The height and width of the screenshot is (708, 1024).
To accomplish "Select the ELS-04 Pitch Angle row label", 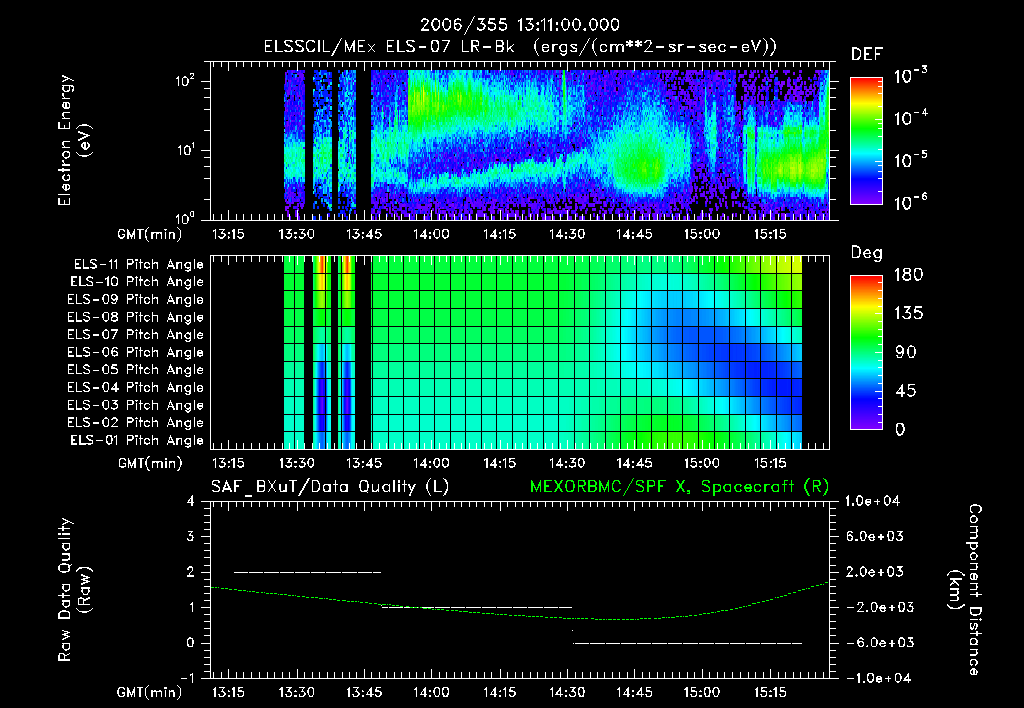I will point(136,387).
